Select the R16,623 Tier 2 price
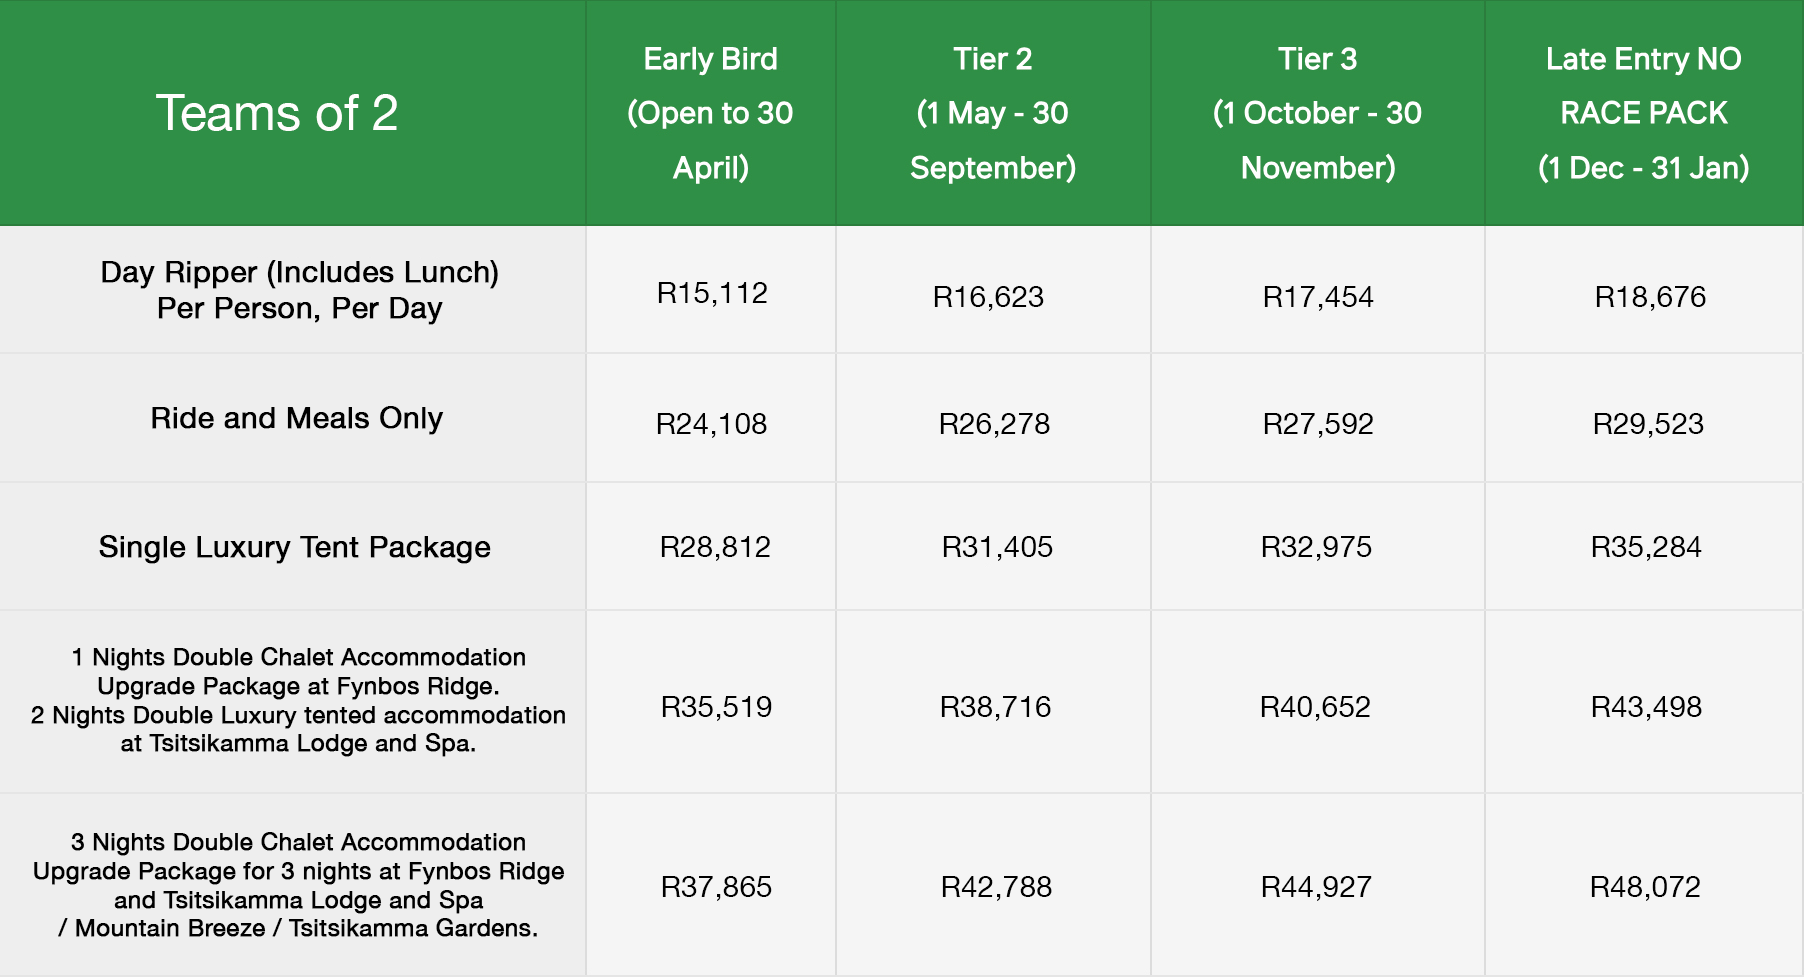 click(x=988, y=297)
